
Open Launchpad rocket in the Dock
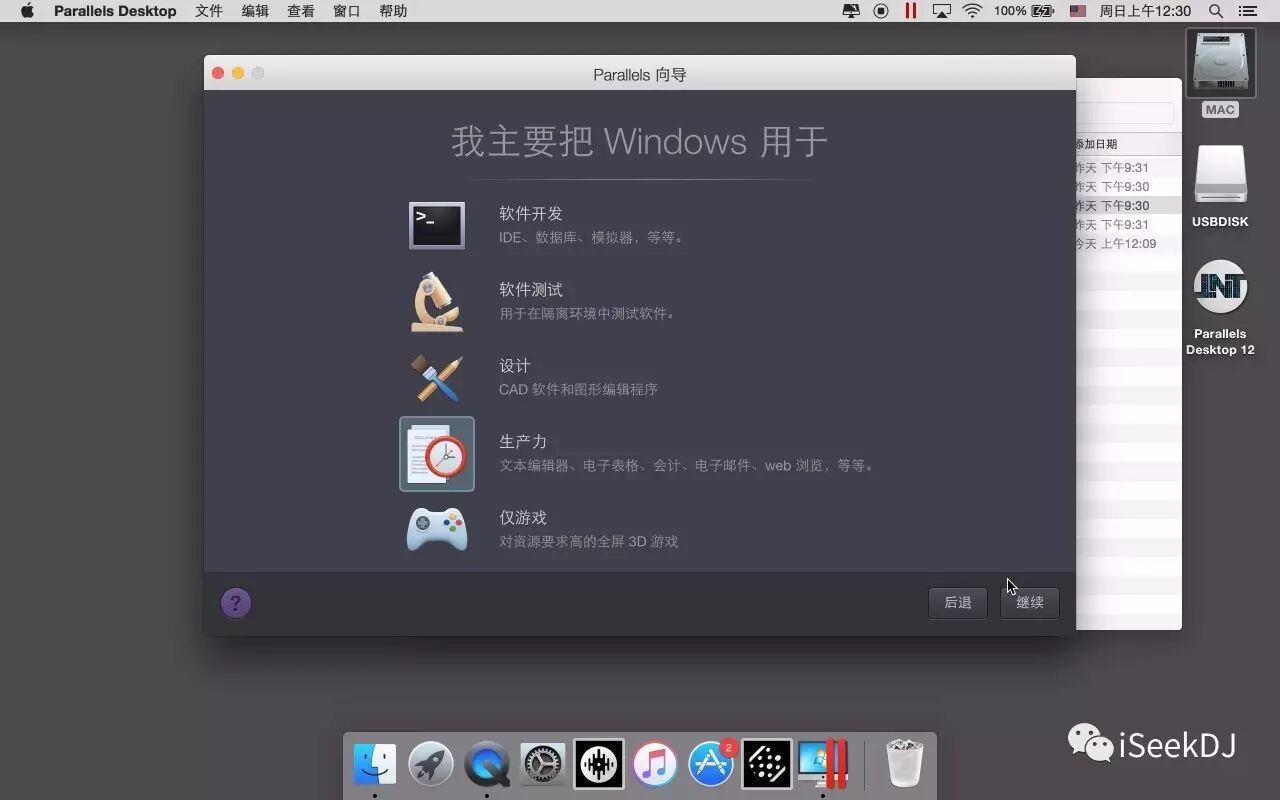[431, 765]
